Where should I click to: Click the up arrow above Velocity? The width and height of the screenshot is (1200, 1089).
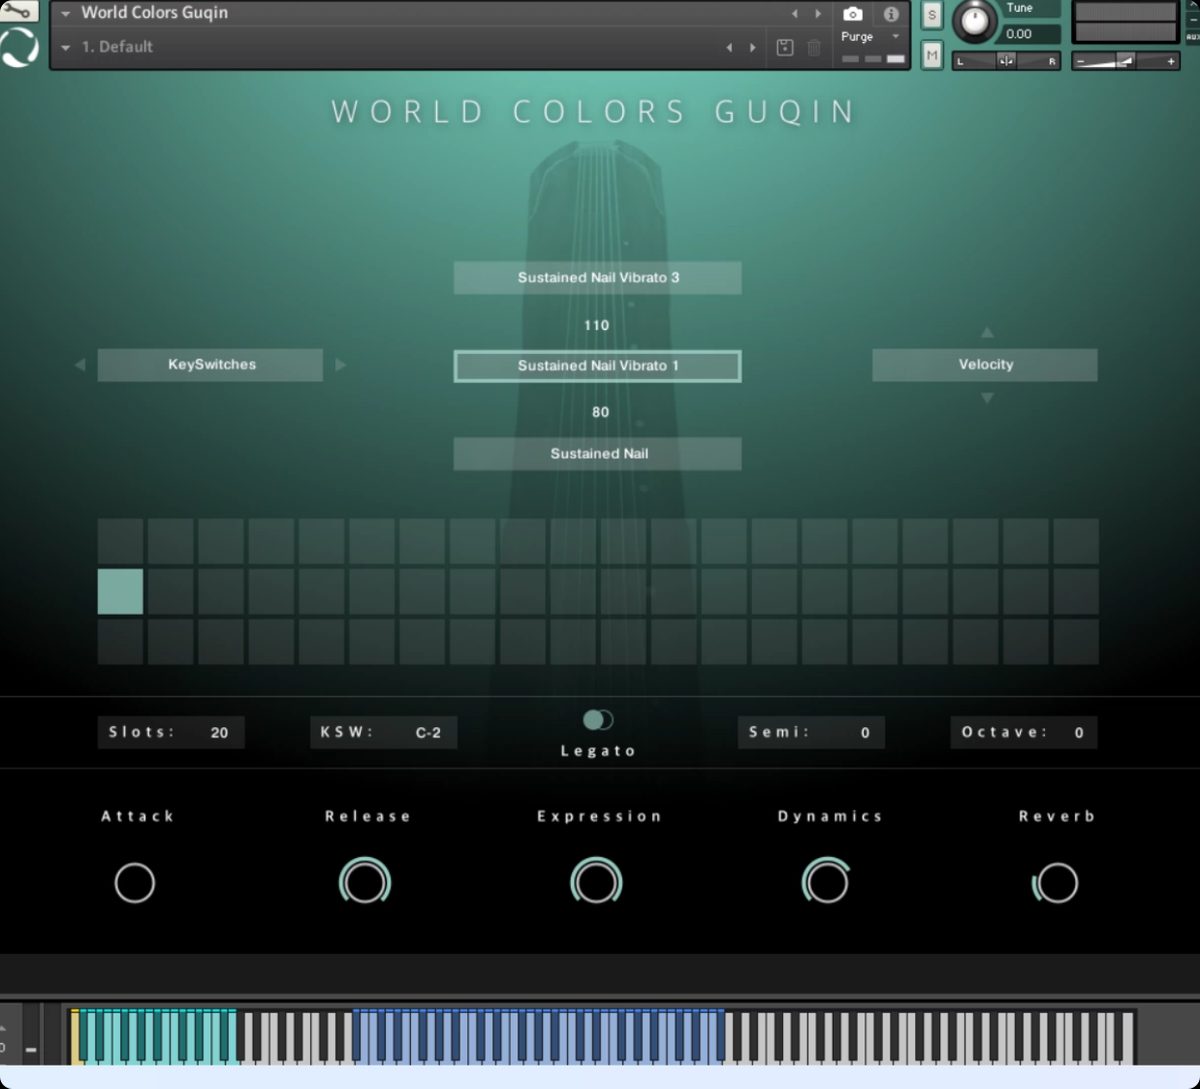coord(987,332)
